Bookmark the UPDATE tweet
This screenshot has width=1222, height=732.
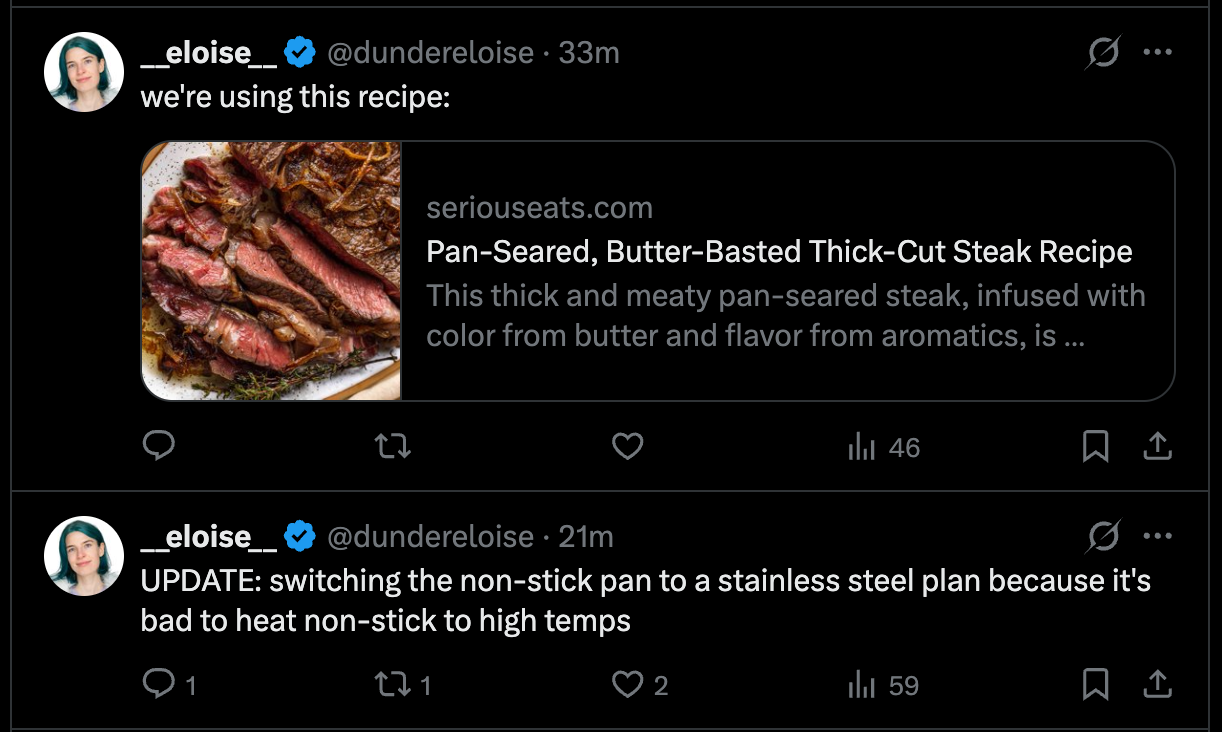[1096, 684]
